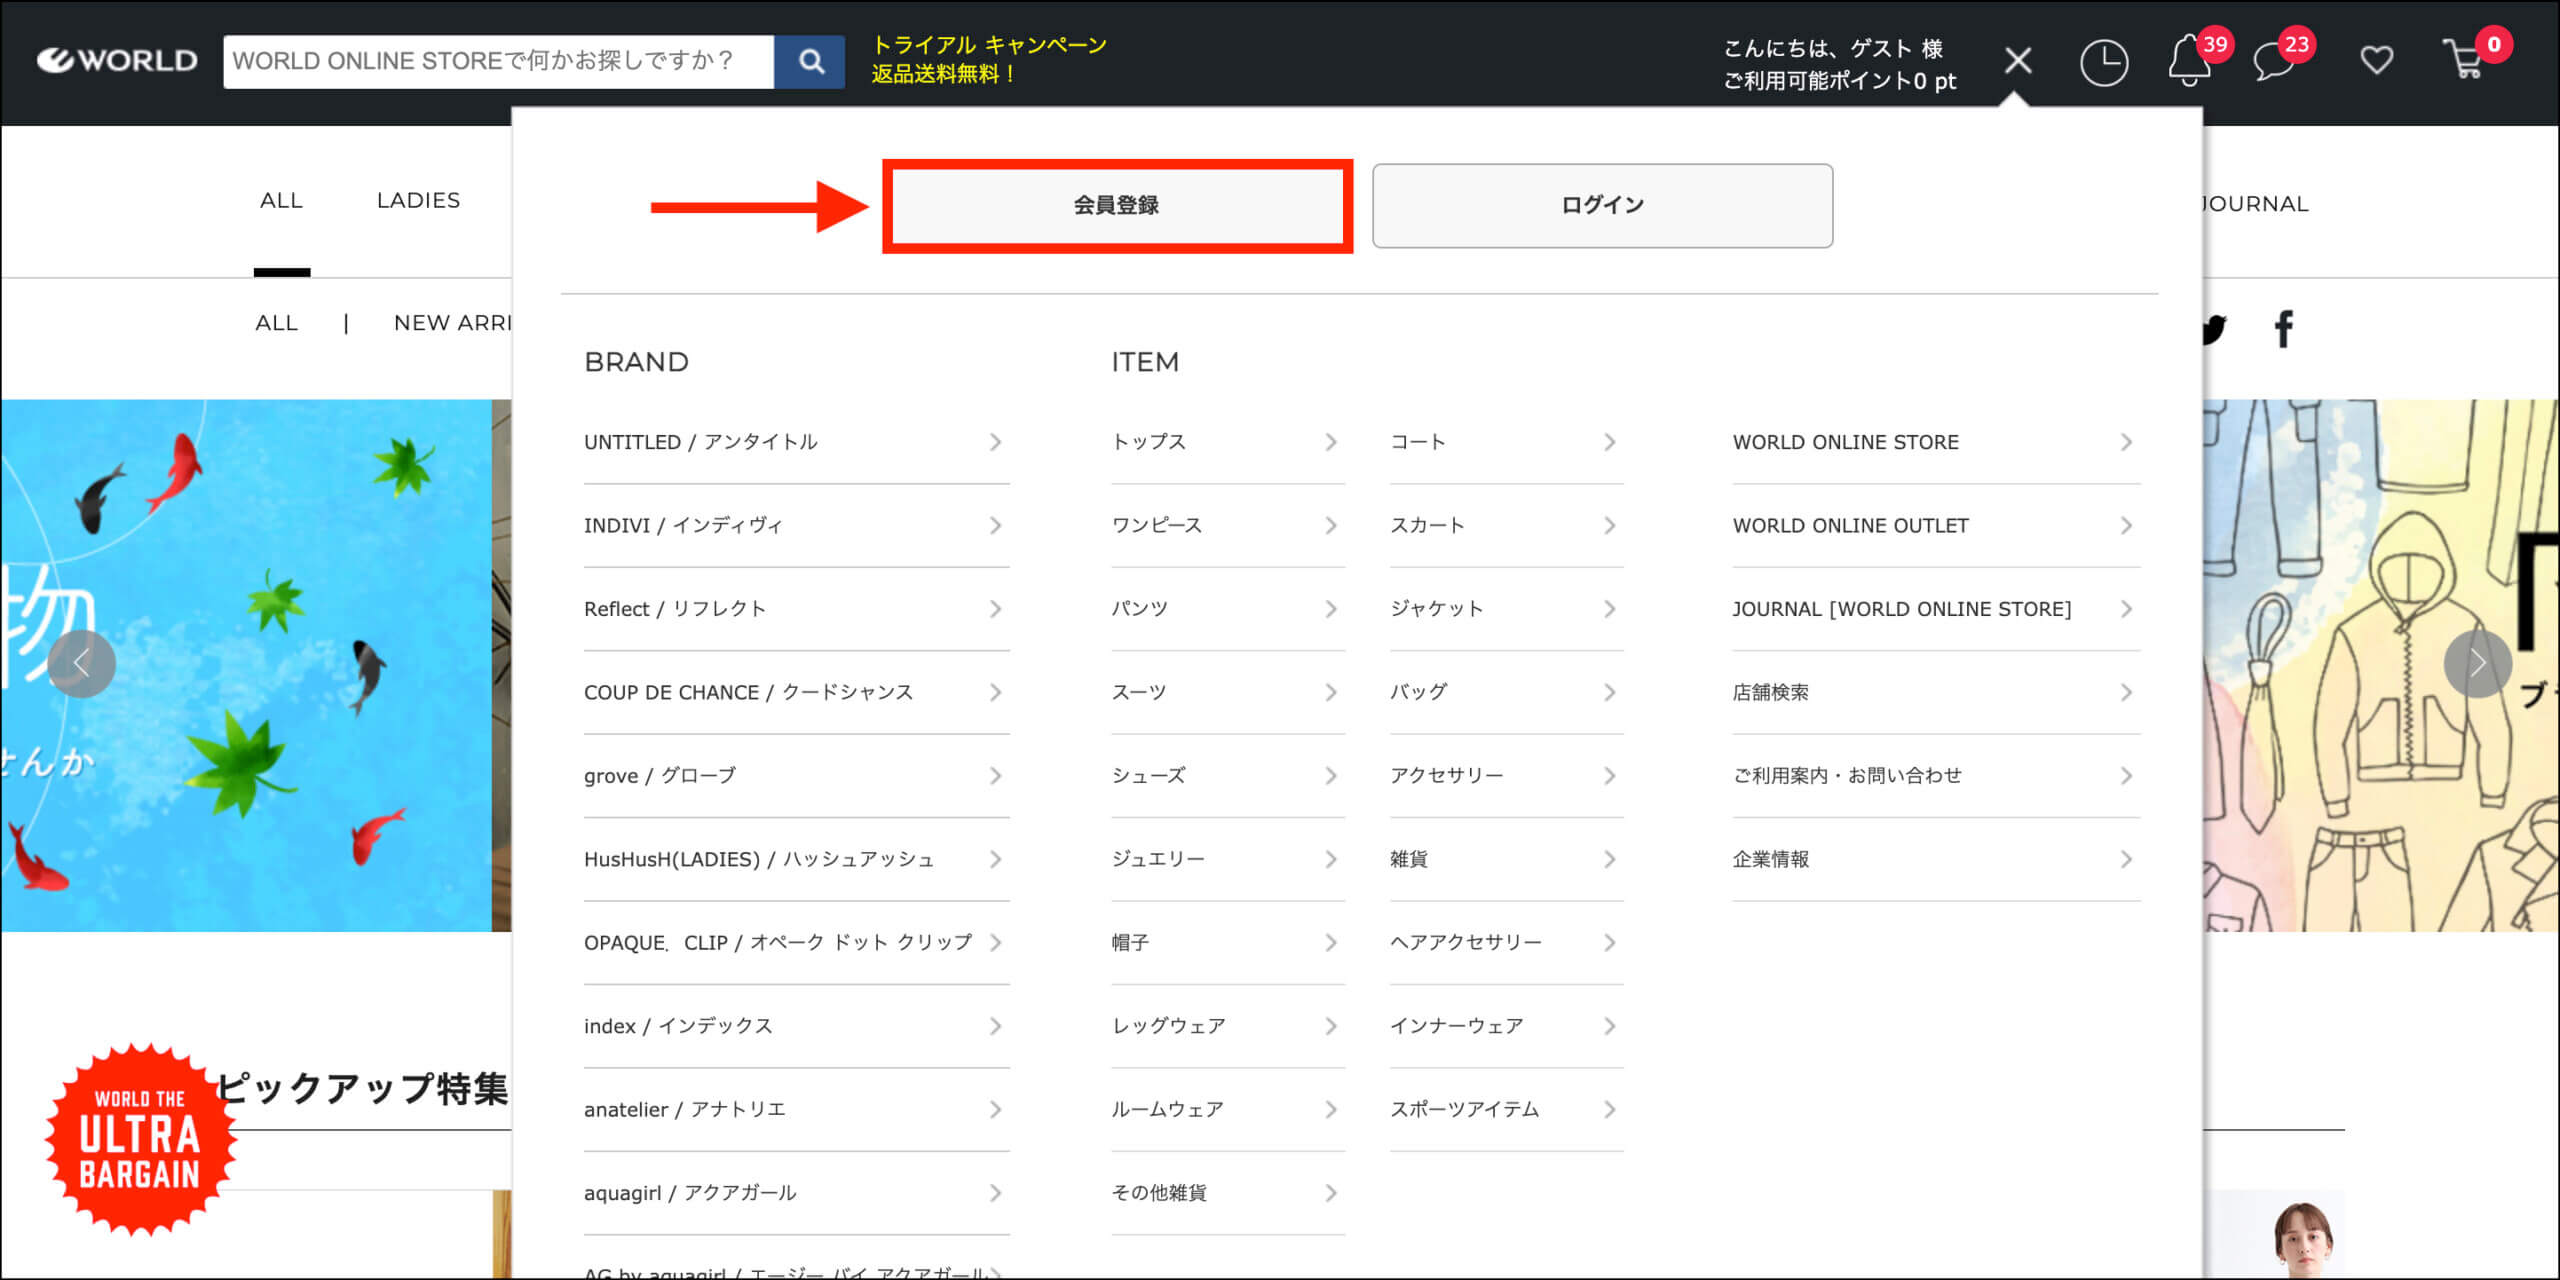
Task: Open WORLD ONLINE STORE link
Action: (1936, 442)
